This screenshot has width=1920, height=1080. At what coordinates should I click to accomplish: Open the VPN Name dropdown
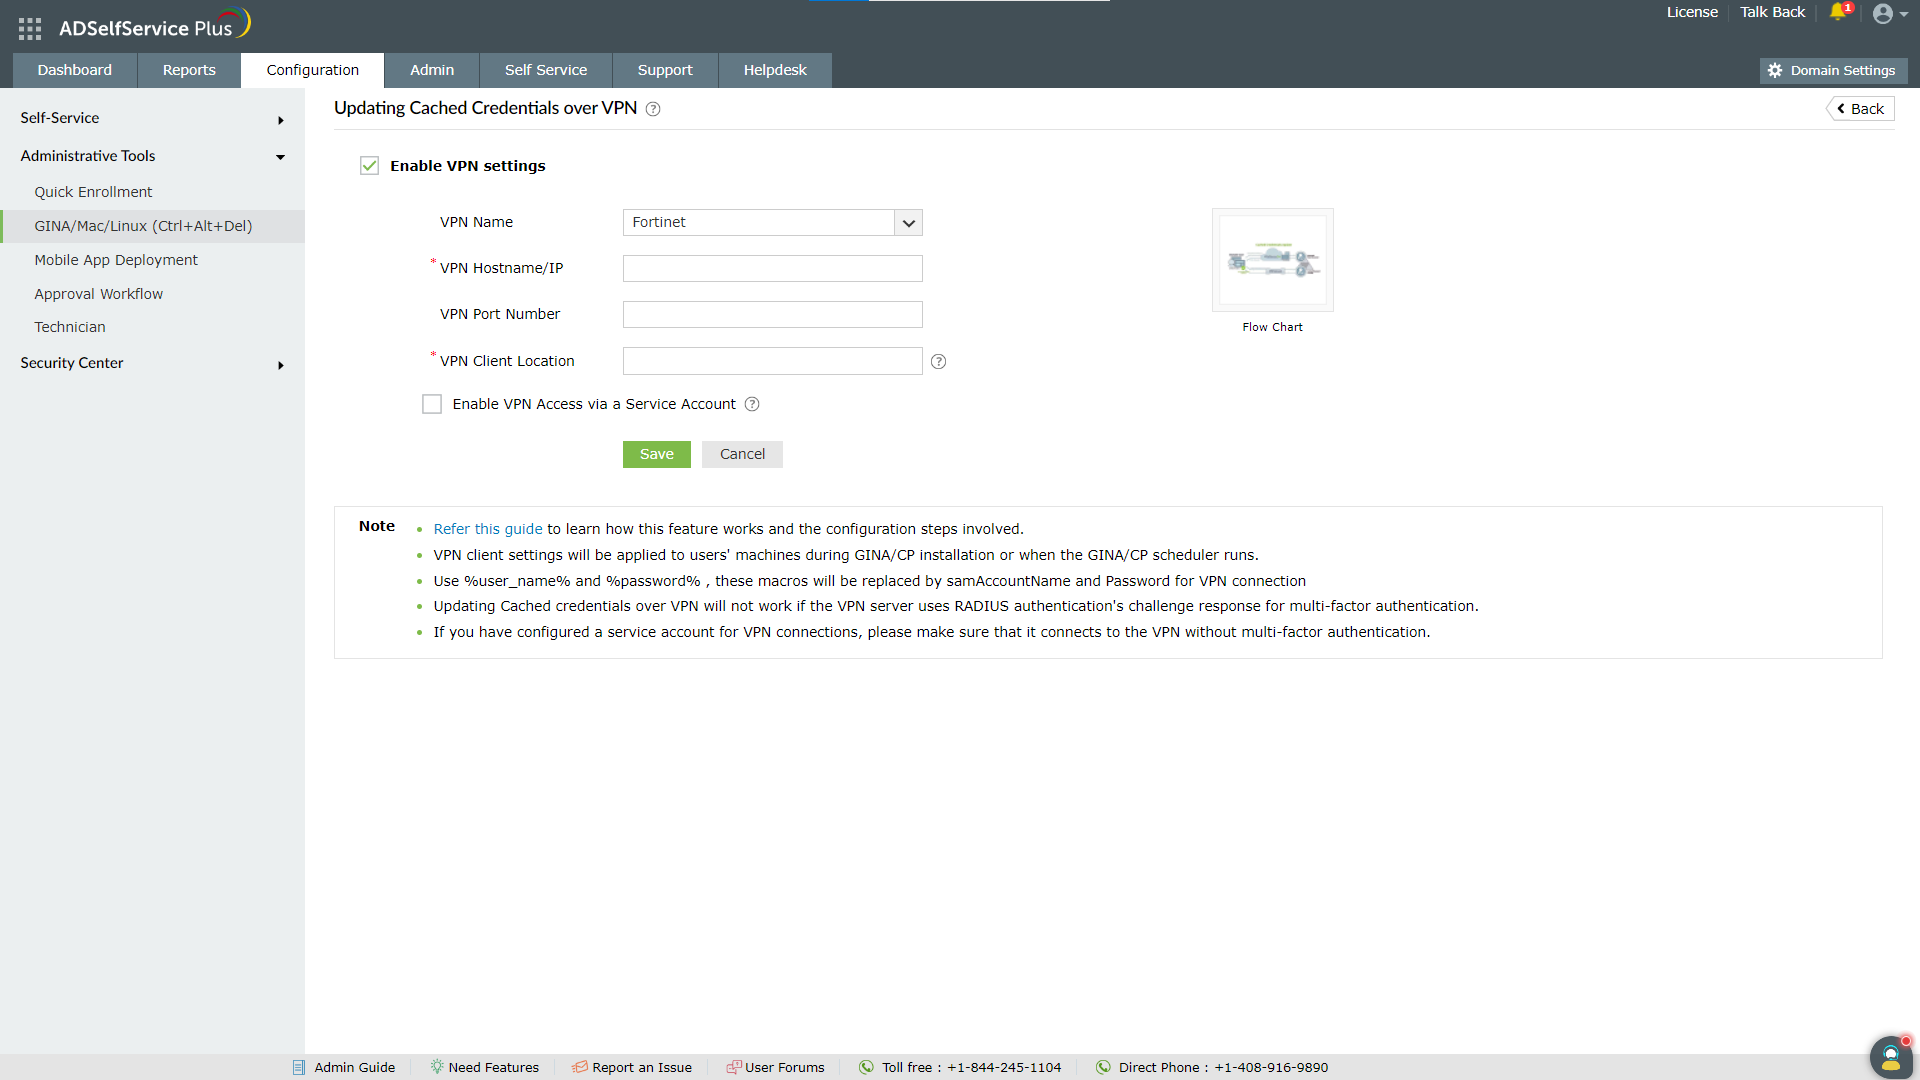click(908, 223)
